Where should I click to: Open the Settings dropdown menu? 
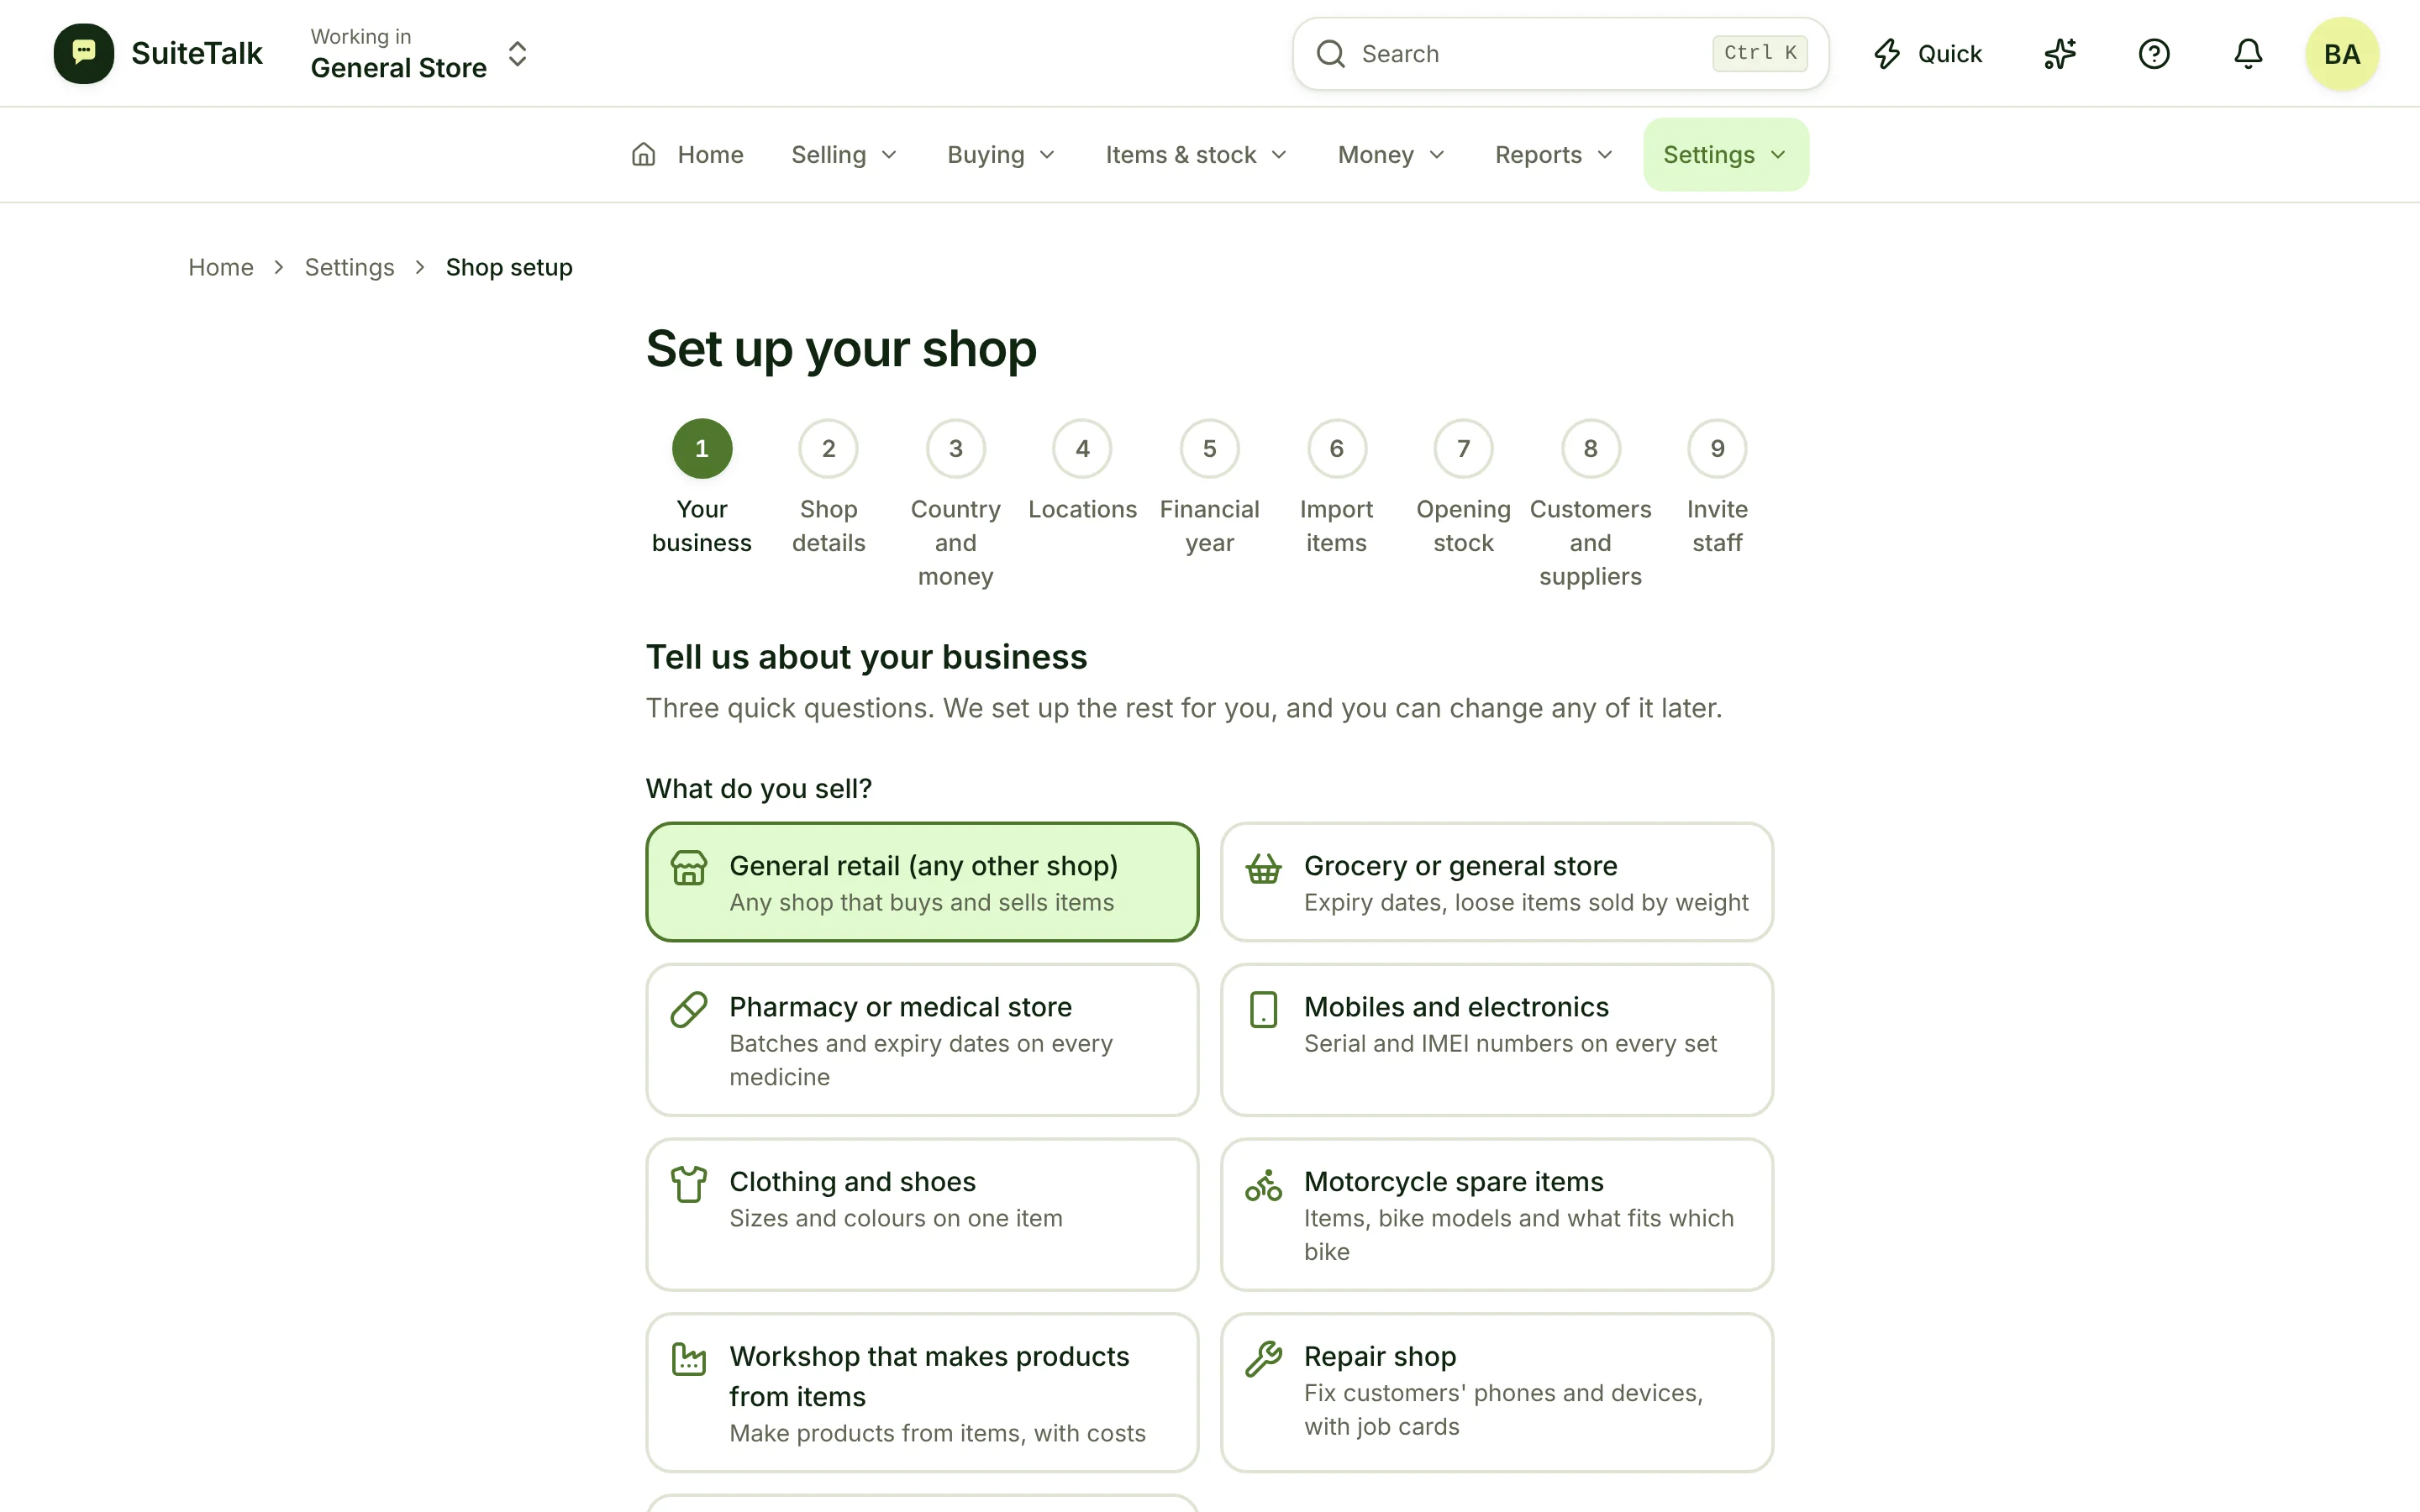coord(1726,155)
